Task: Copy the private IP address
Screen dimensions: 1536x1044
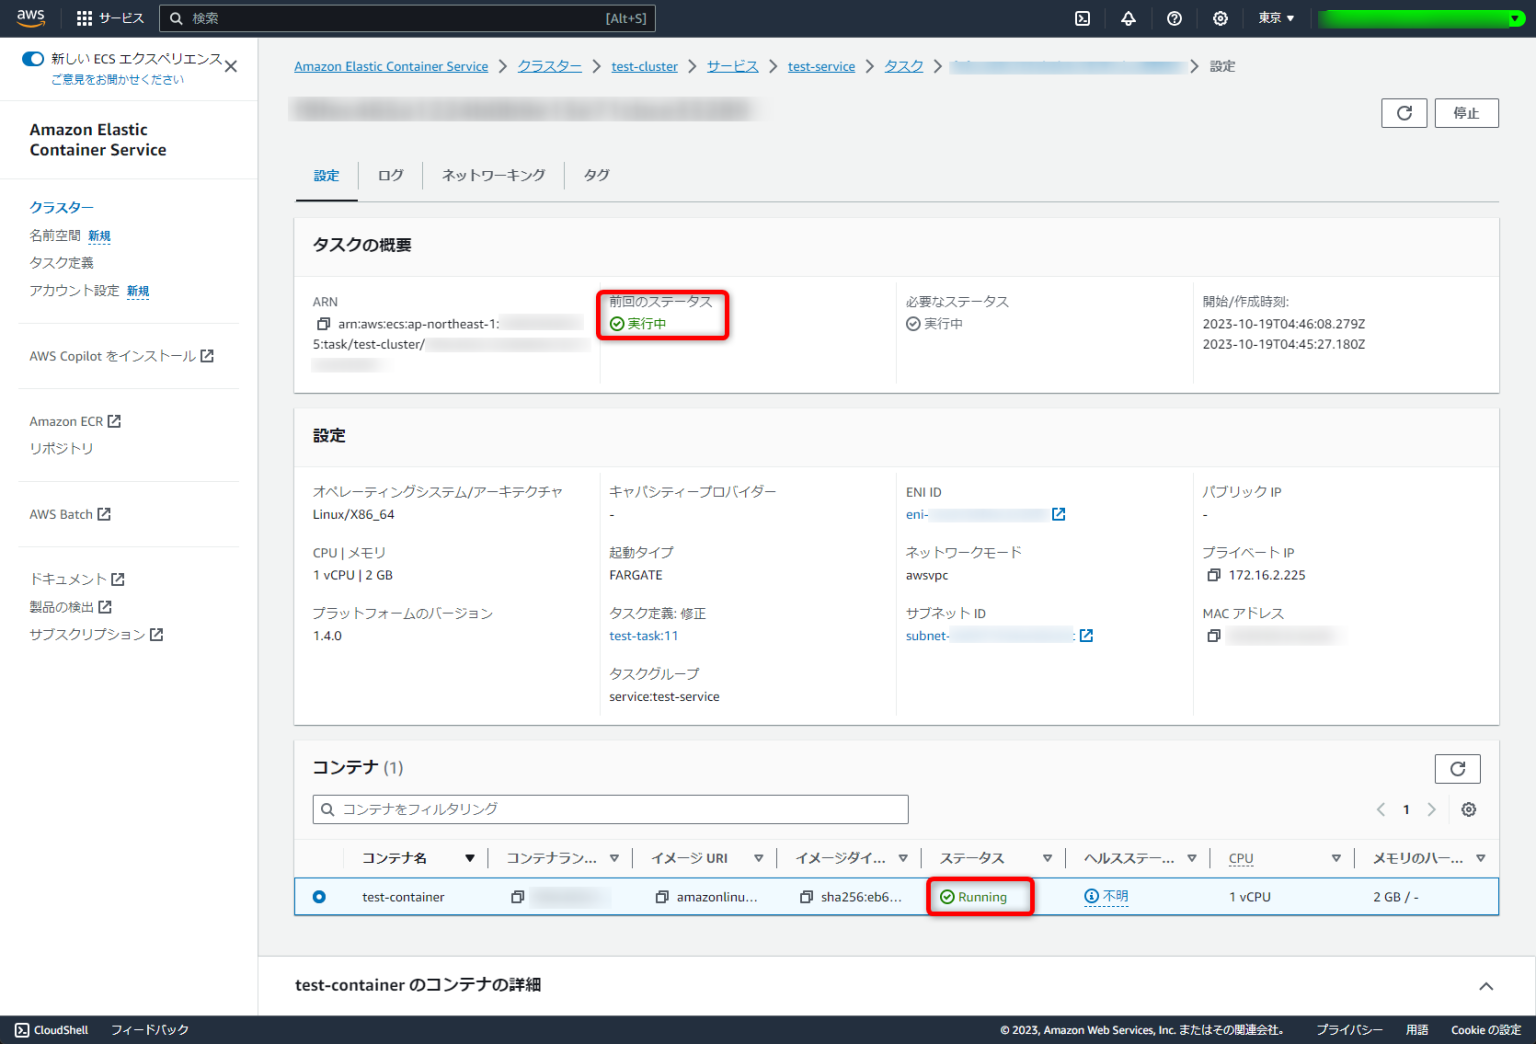Action: [x=1213, y=575]
